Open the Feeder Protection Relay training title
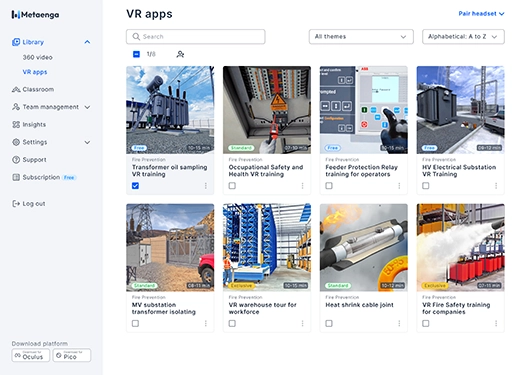The image size is (528, 375). point(361,171)
